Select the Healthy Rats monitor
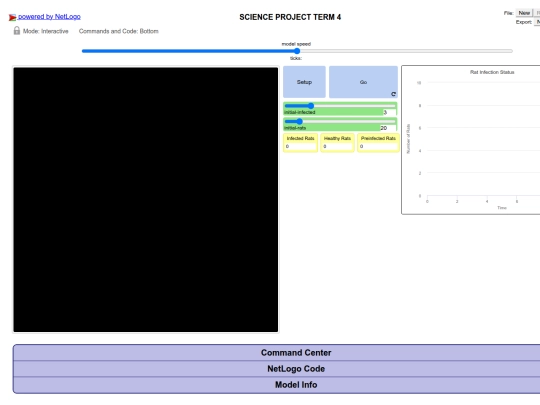This screenshot has height=405, width=540. 337,143
